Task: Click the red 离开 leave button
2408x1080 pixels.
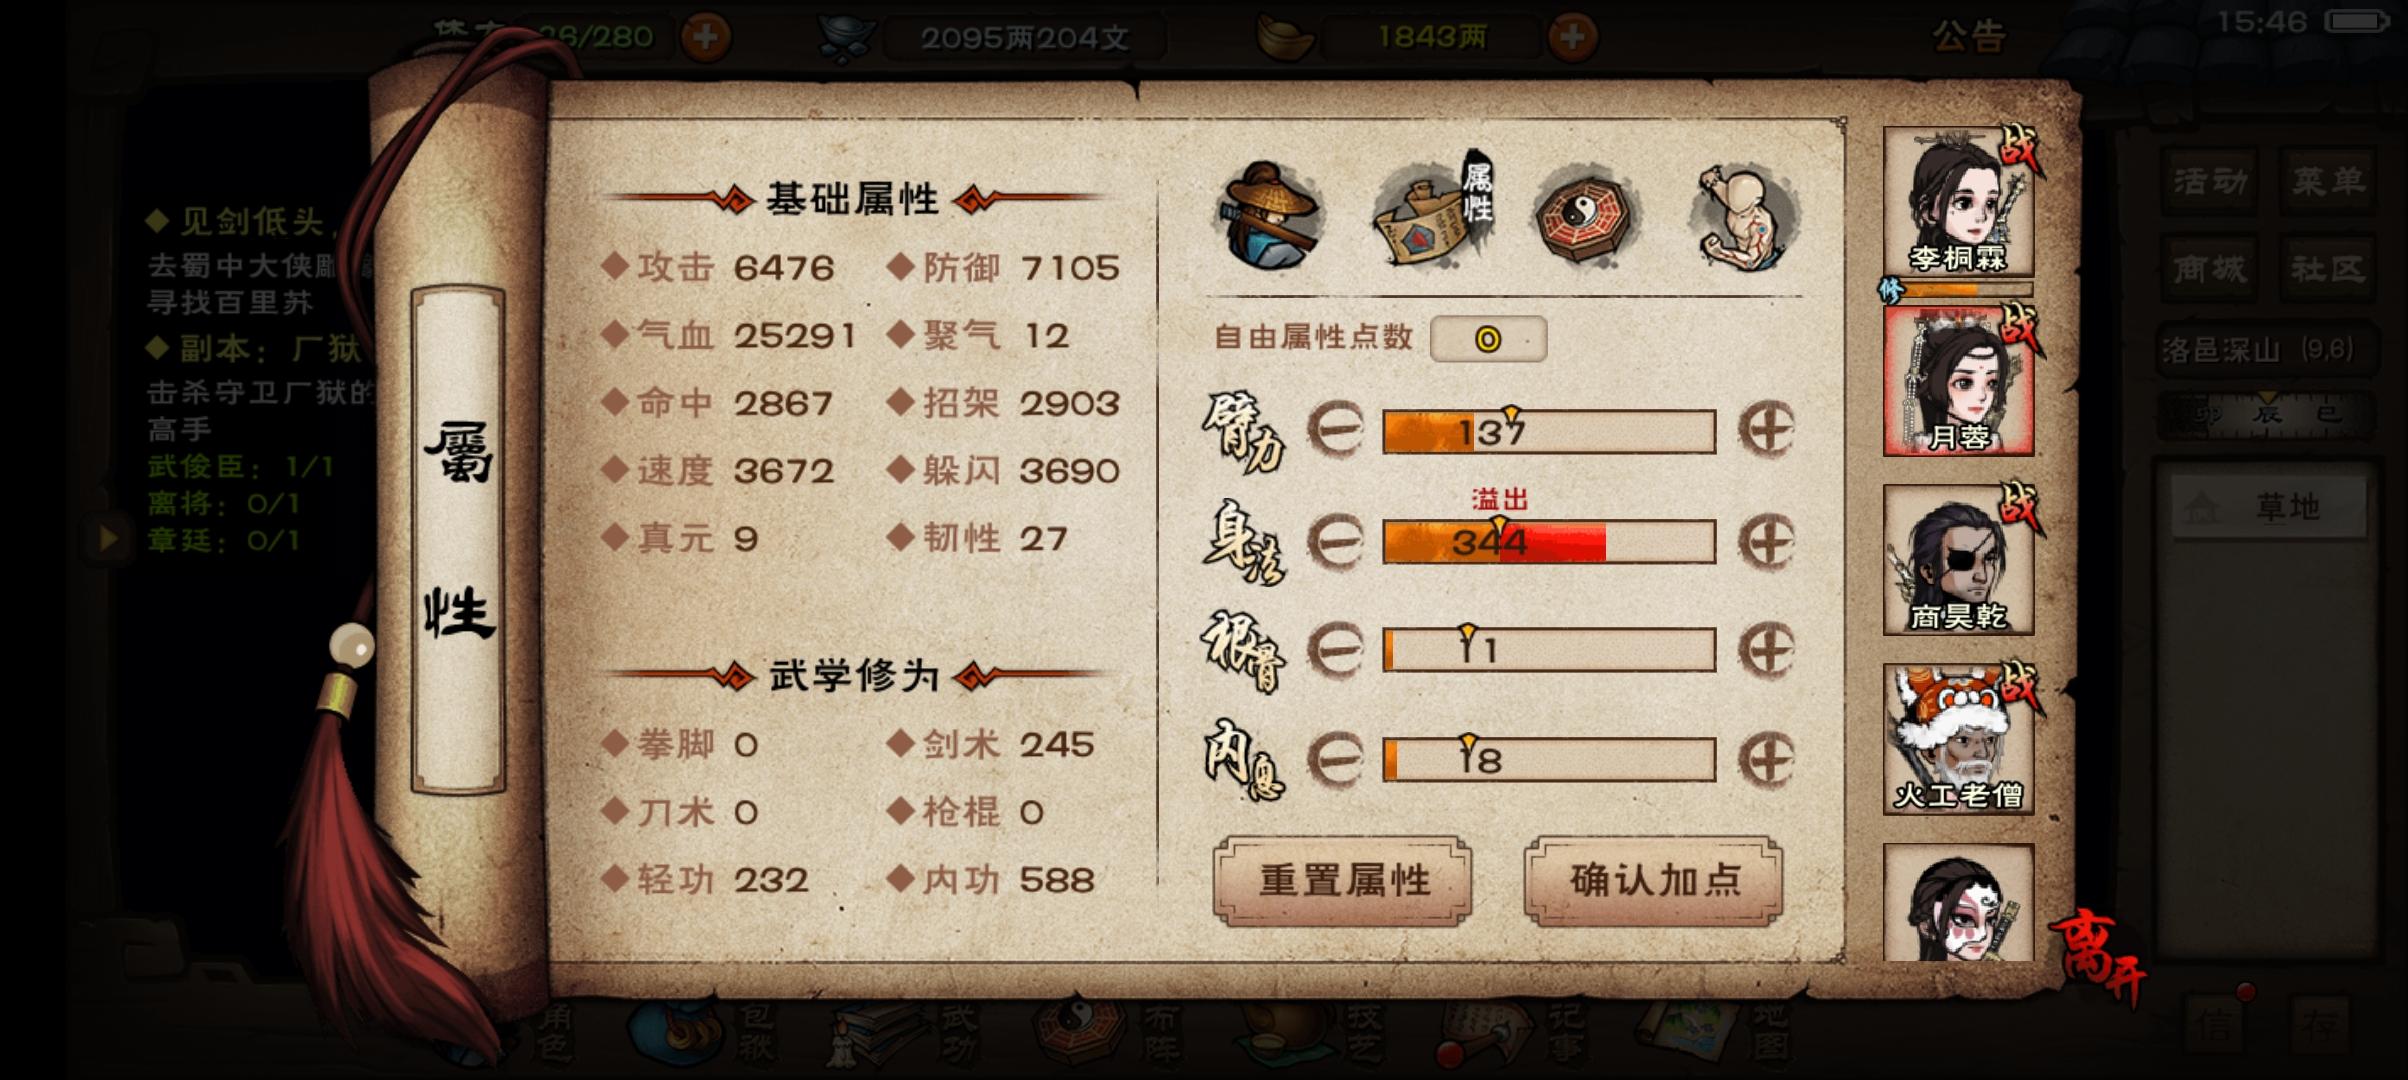Action: (2098, 954)
